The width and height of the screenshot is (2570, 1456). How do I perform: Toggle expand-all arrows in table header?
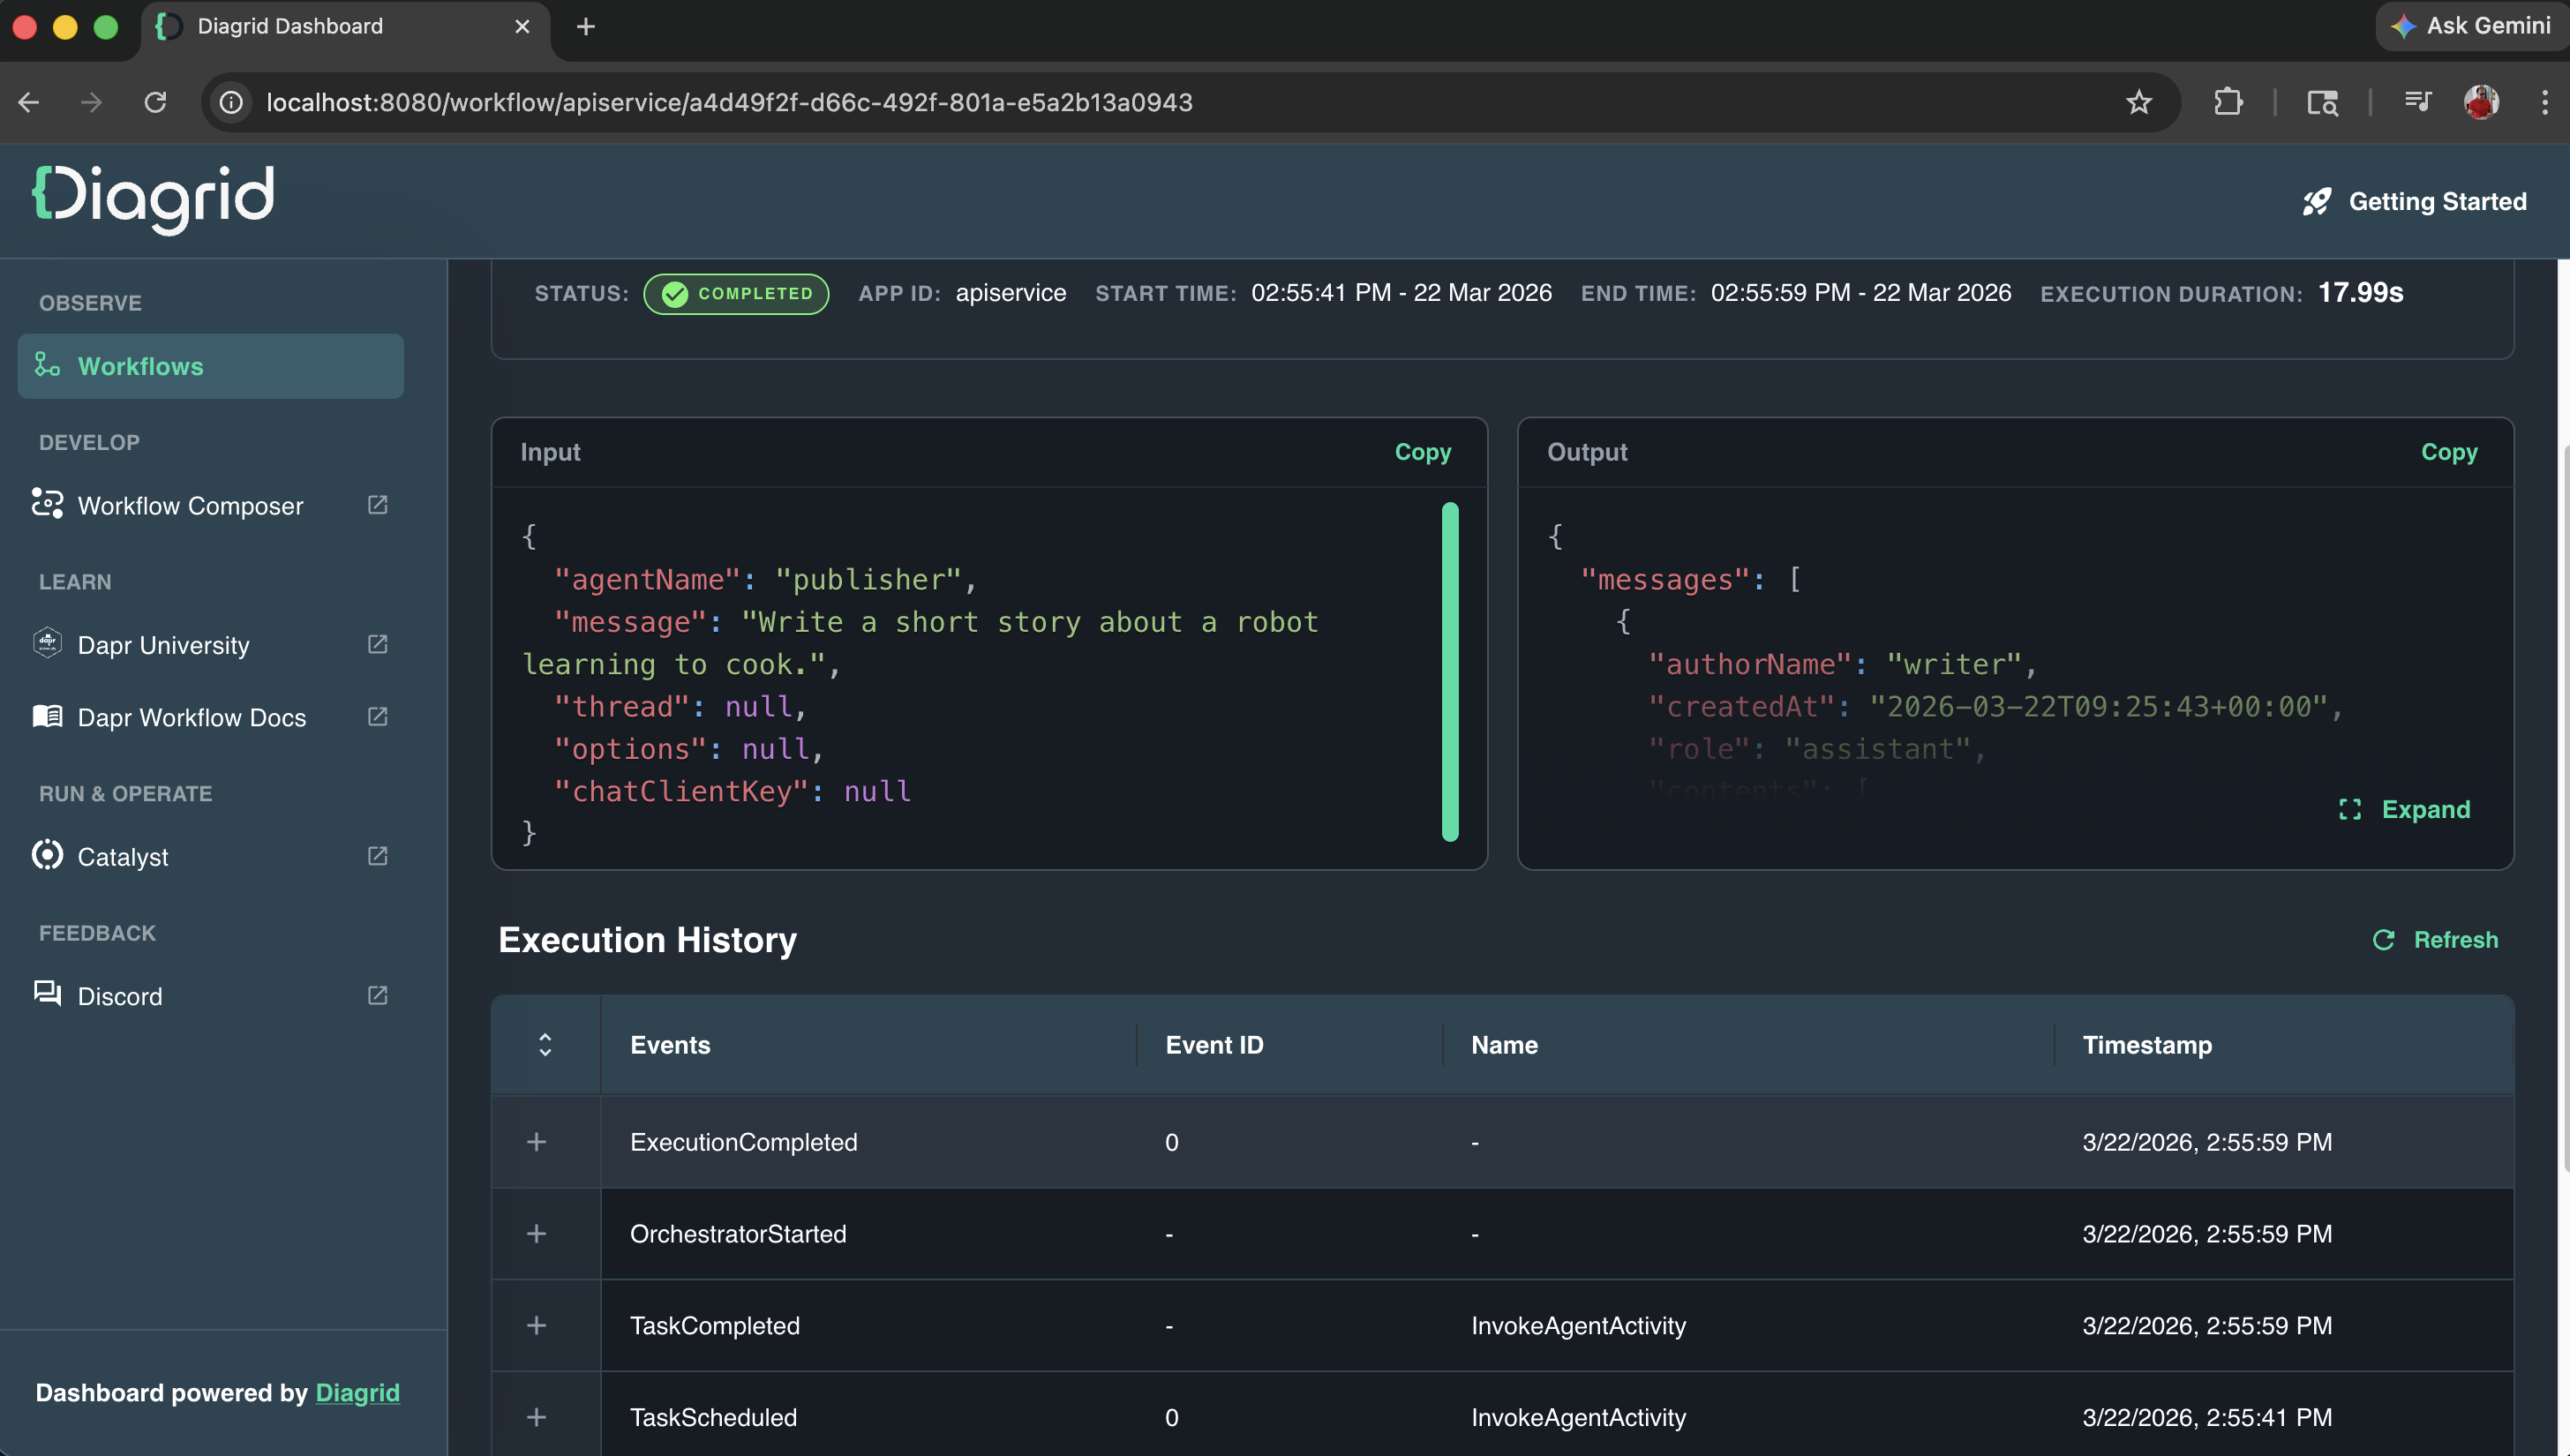[545, 1045]
